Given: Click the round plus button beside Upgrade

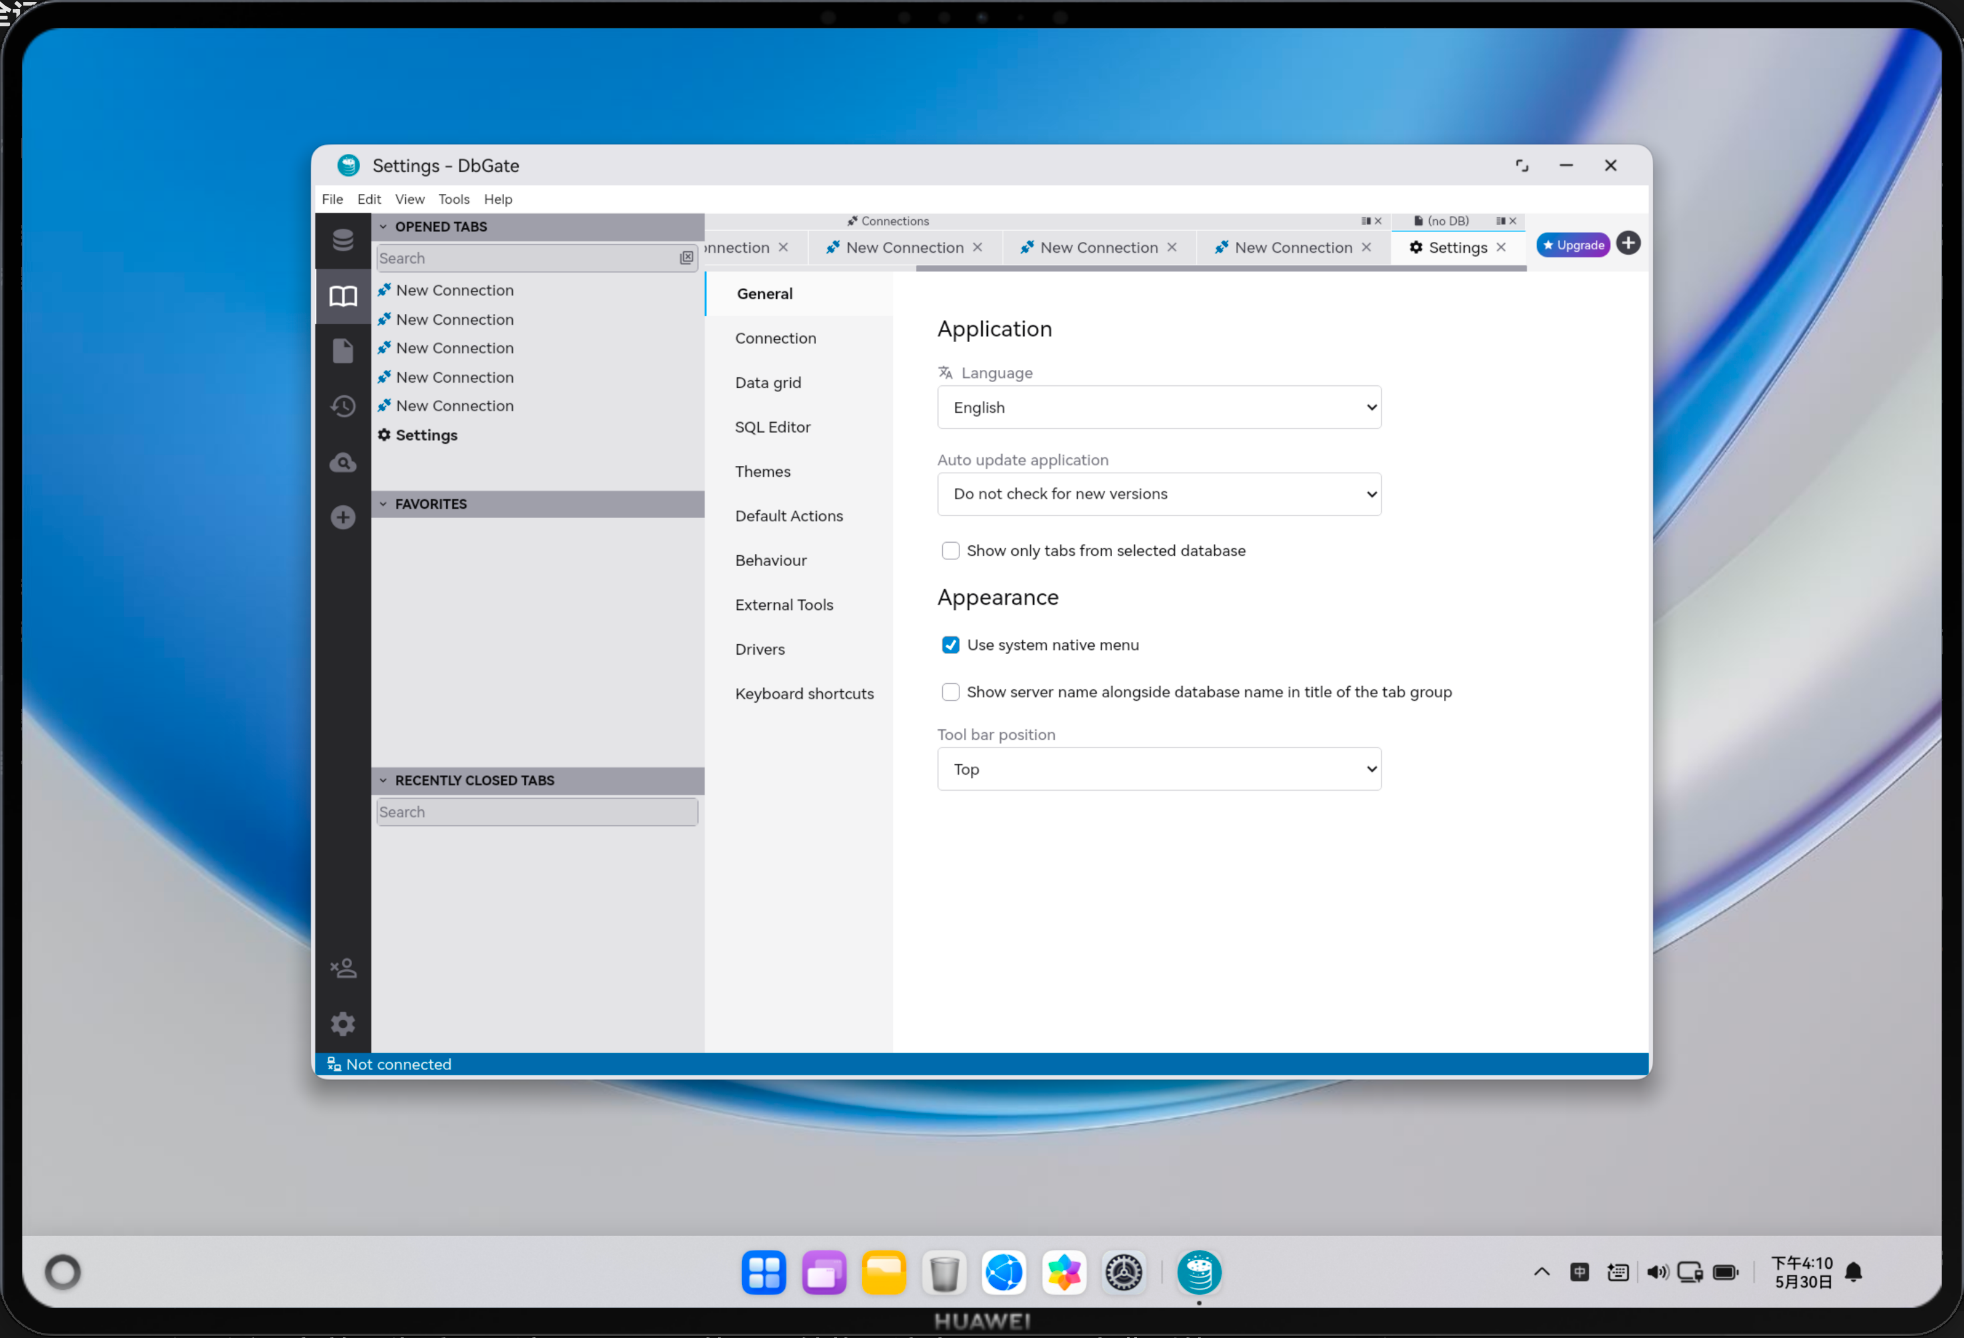Looking at the screenshot, I should click(1628, 243).
